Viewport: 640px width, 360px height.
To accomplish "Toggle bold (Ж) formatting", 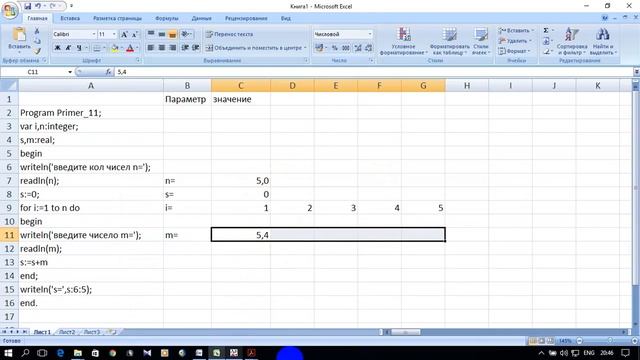I will (58, 48).
